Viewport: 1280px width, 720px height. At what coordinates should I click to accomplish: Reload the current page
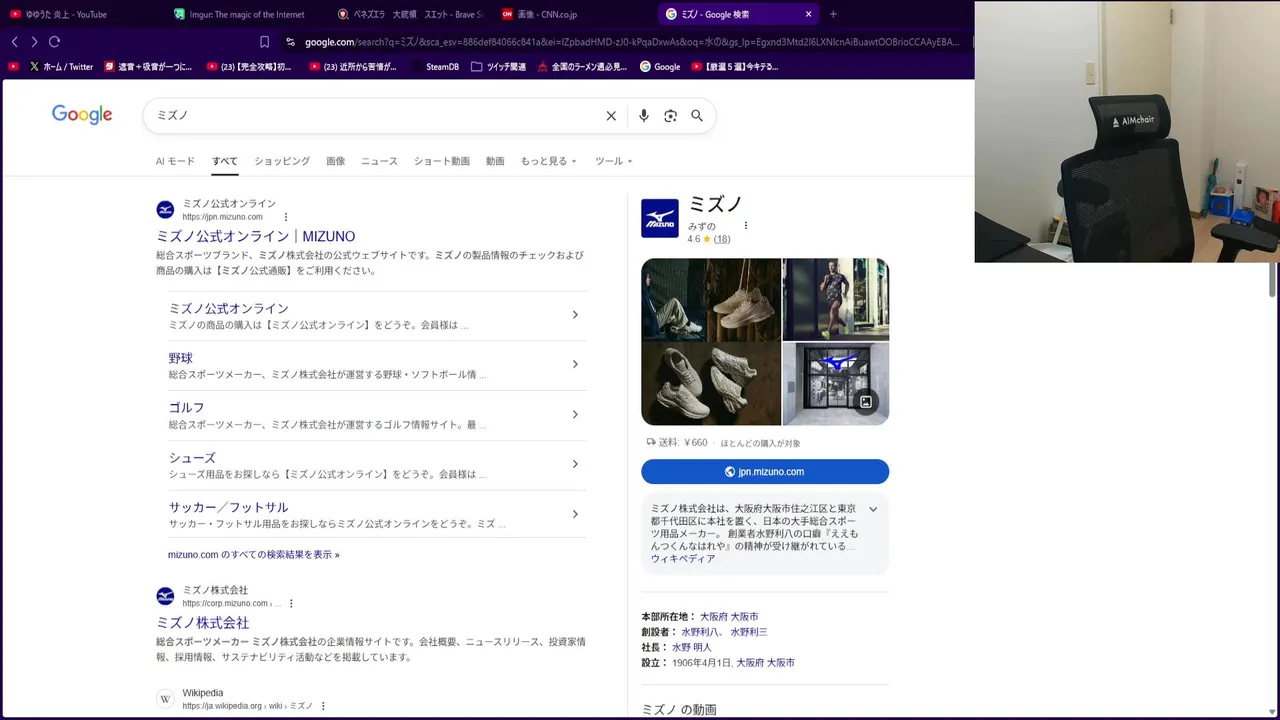coord(54,42)
